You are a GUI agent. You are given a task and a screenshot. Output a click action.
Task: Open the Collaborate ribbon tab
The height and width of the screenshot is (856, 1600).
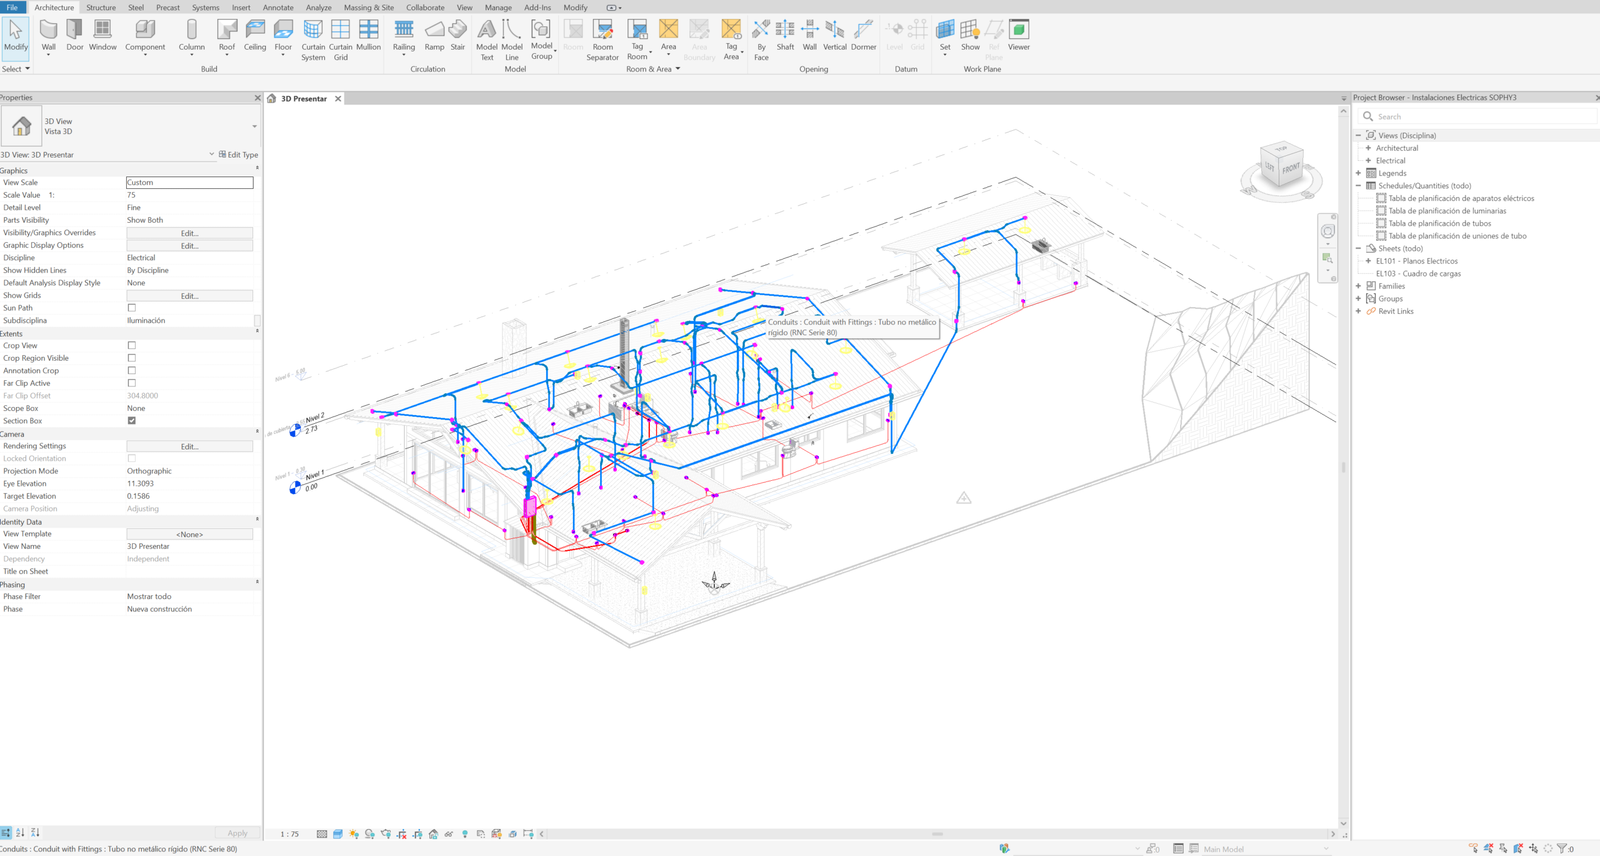coord(425,7)
